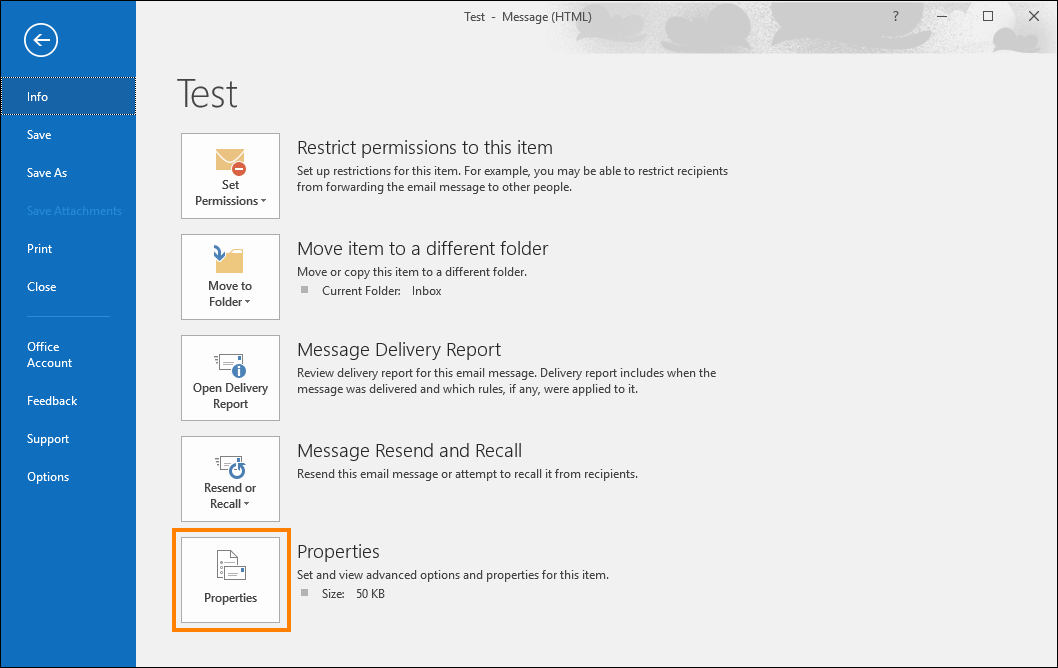Go to Office Account settings
Viewport: 1058px width, 668px height.
click(x=49, y=355)
